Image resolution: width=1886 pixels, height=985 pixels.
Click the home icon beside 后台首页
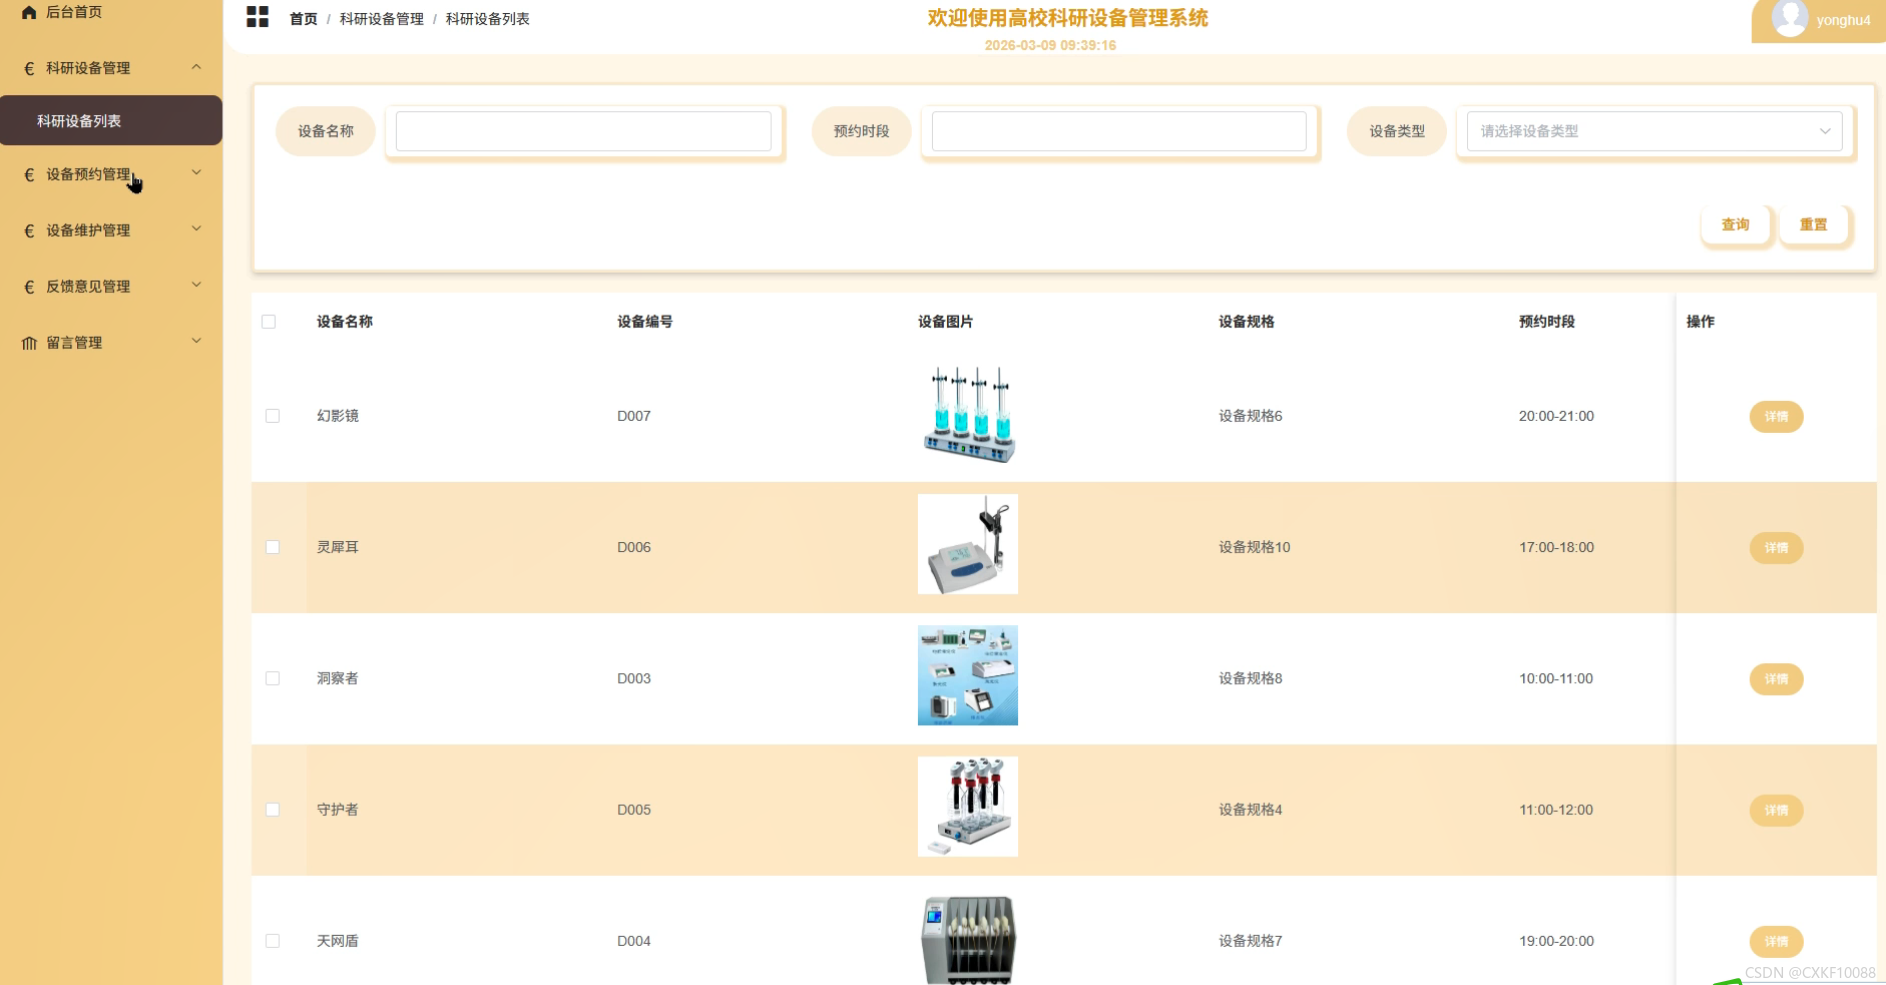coord(29,12)
